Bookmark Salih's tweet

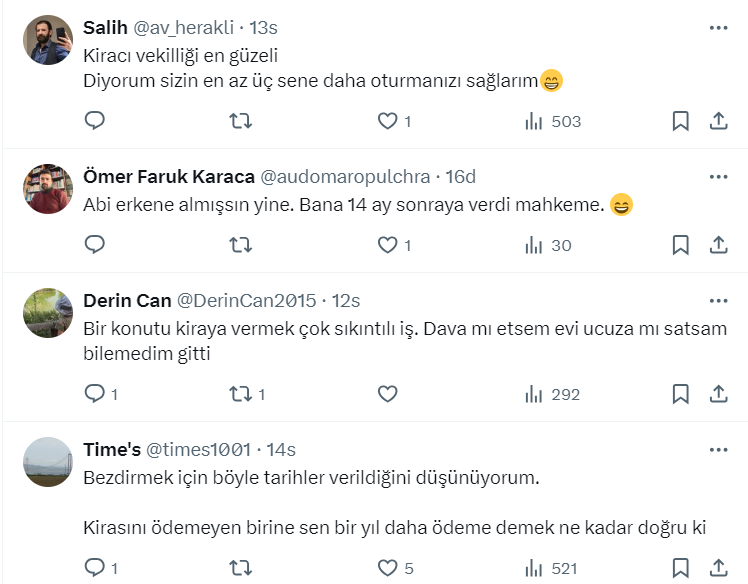click(680, 121)
